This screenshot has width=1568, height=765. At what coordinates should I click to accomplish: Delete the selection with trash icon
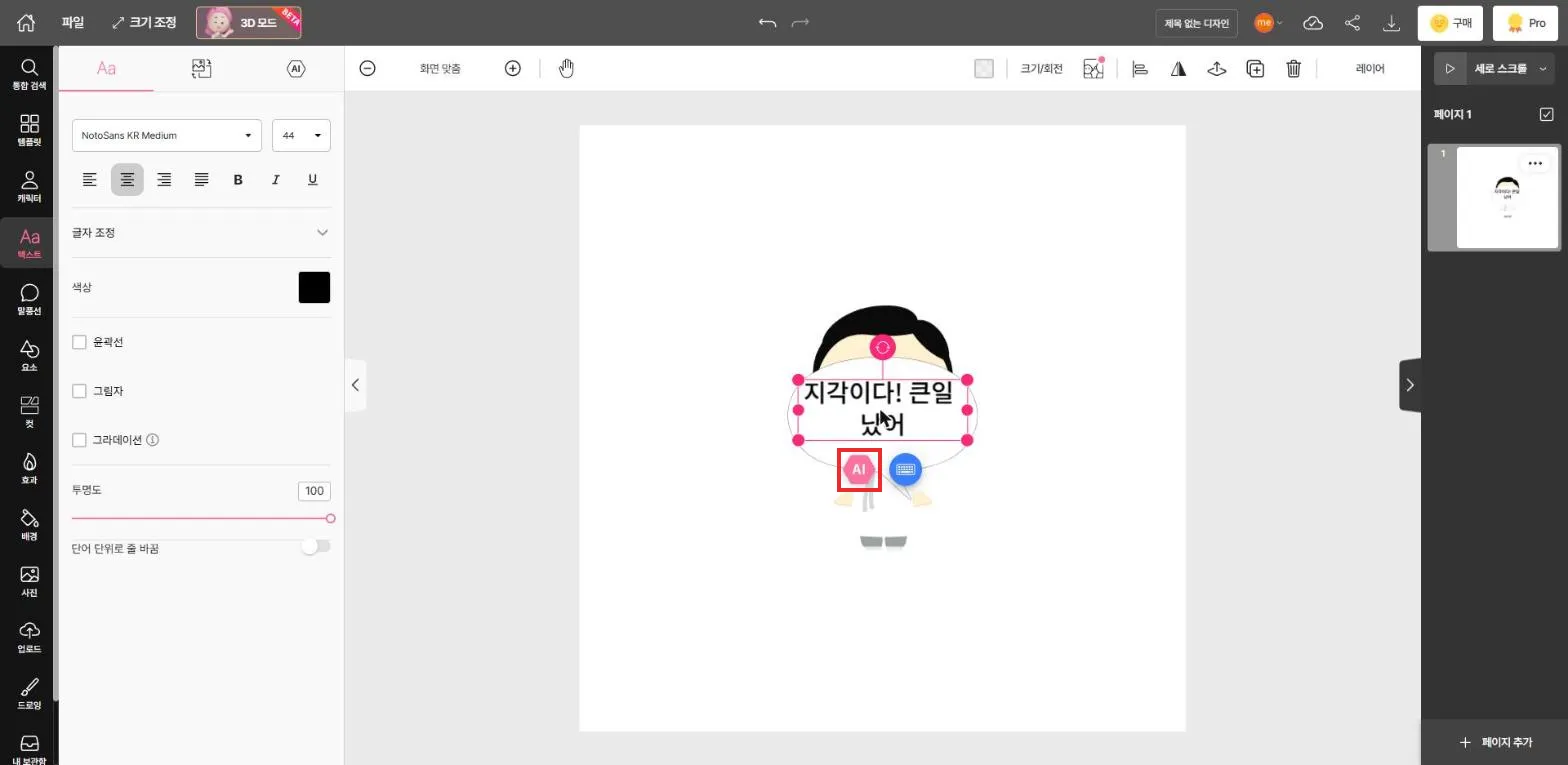pyautogui.click(x=1293, y=68)
